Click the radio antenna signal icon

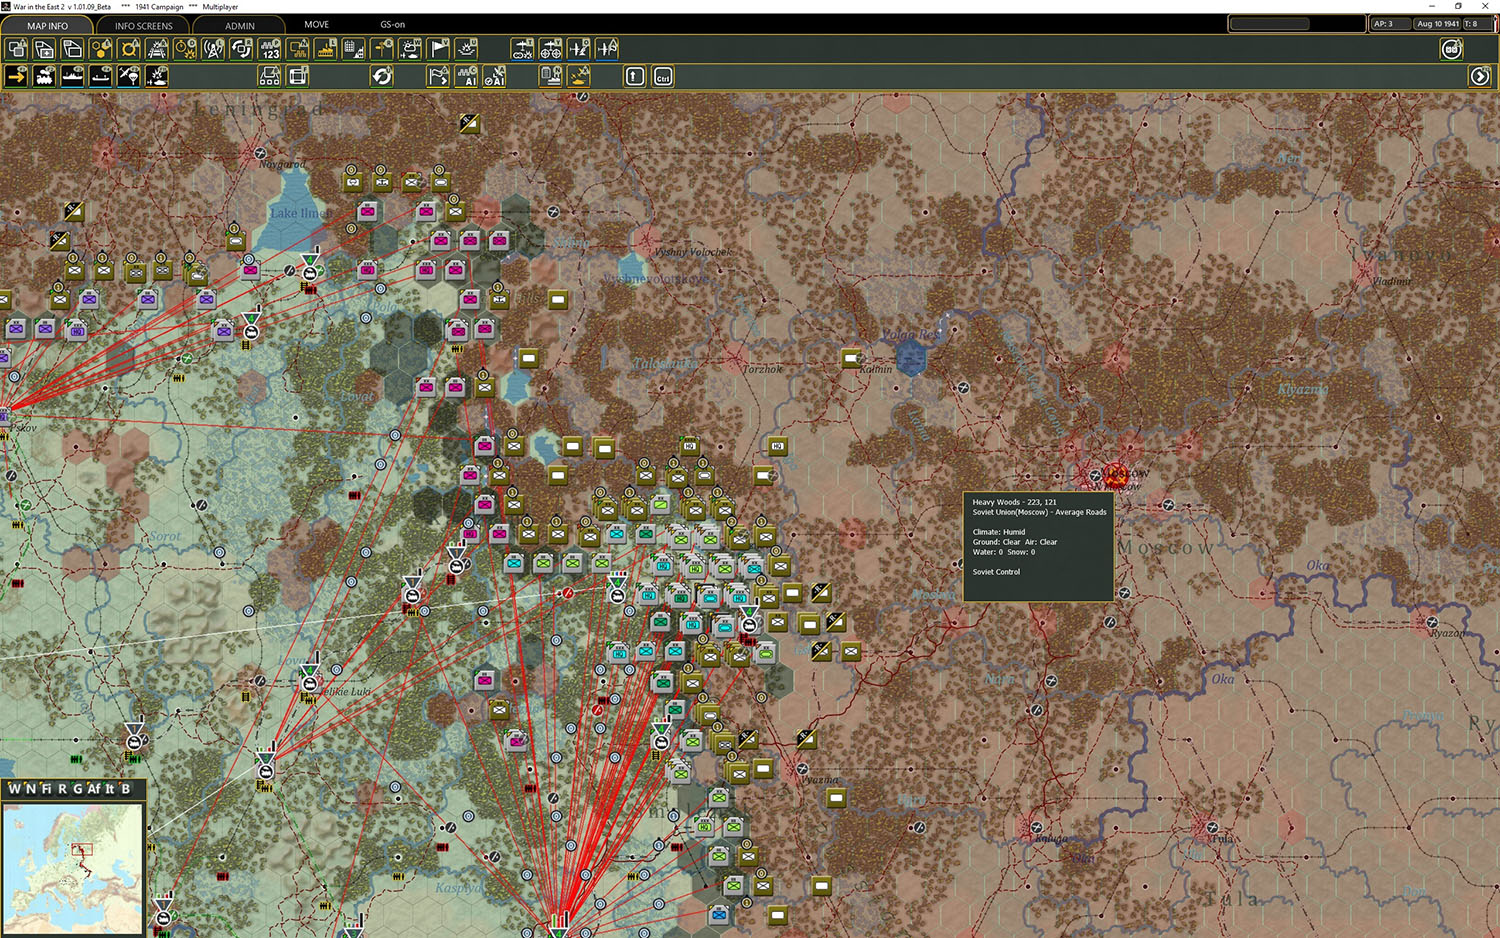click(x=213, y=48)
